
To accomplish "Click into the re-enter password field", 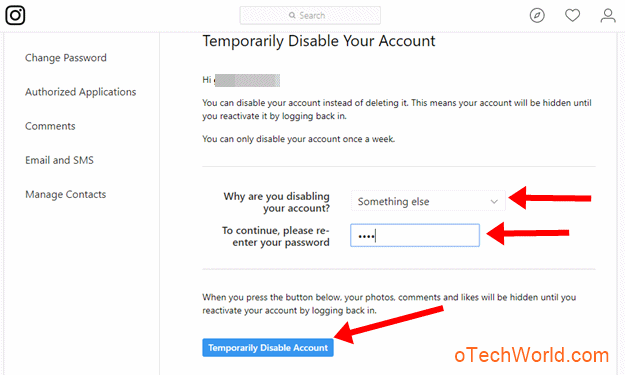I will [x=415, y=236].
